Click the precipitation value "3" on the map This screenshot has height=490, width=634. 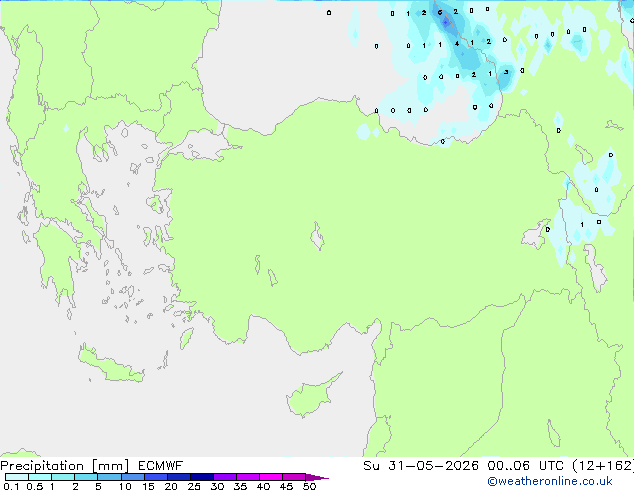tap(506, 72)
